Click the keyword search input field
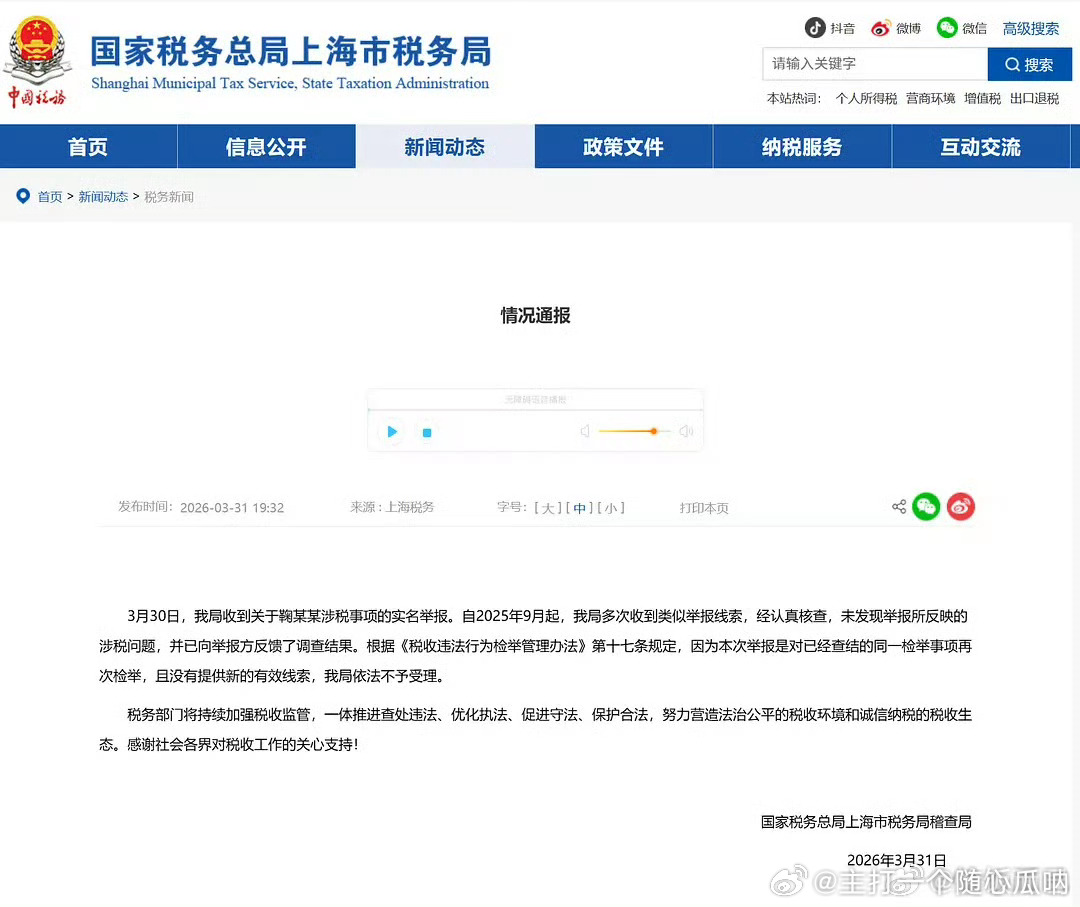Screen dimensions: 1080x907 875,64
